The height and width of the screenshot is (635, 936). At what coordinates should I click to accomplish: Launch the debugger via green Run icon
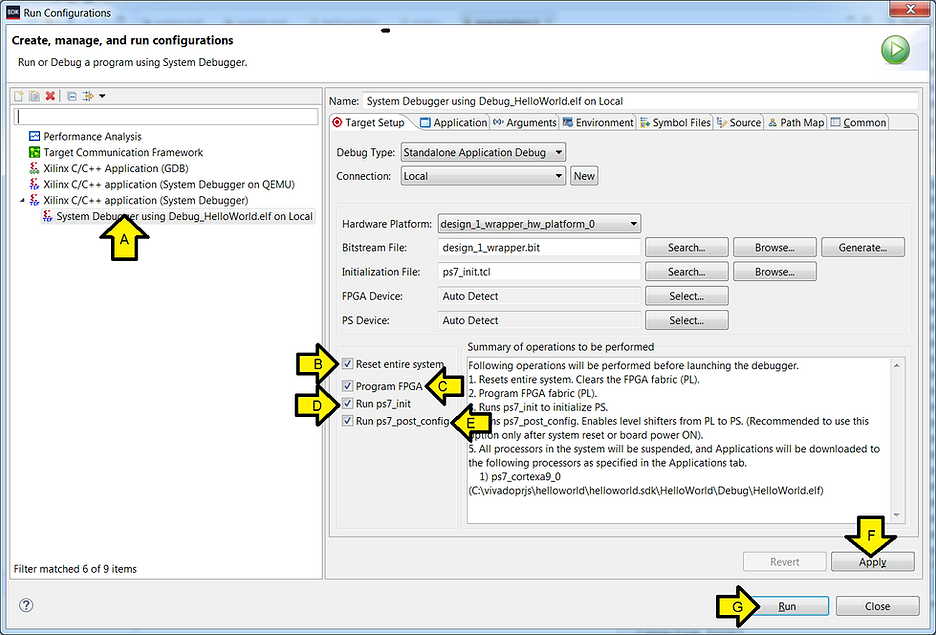click(895, 49)
